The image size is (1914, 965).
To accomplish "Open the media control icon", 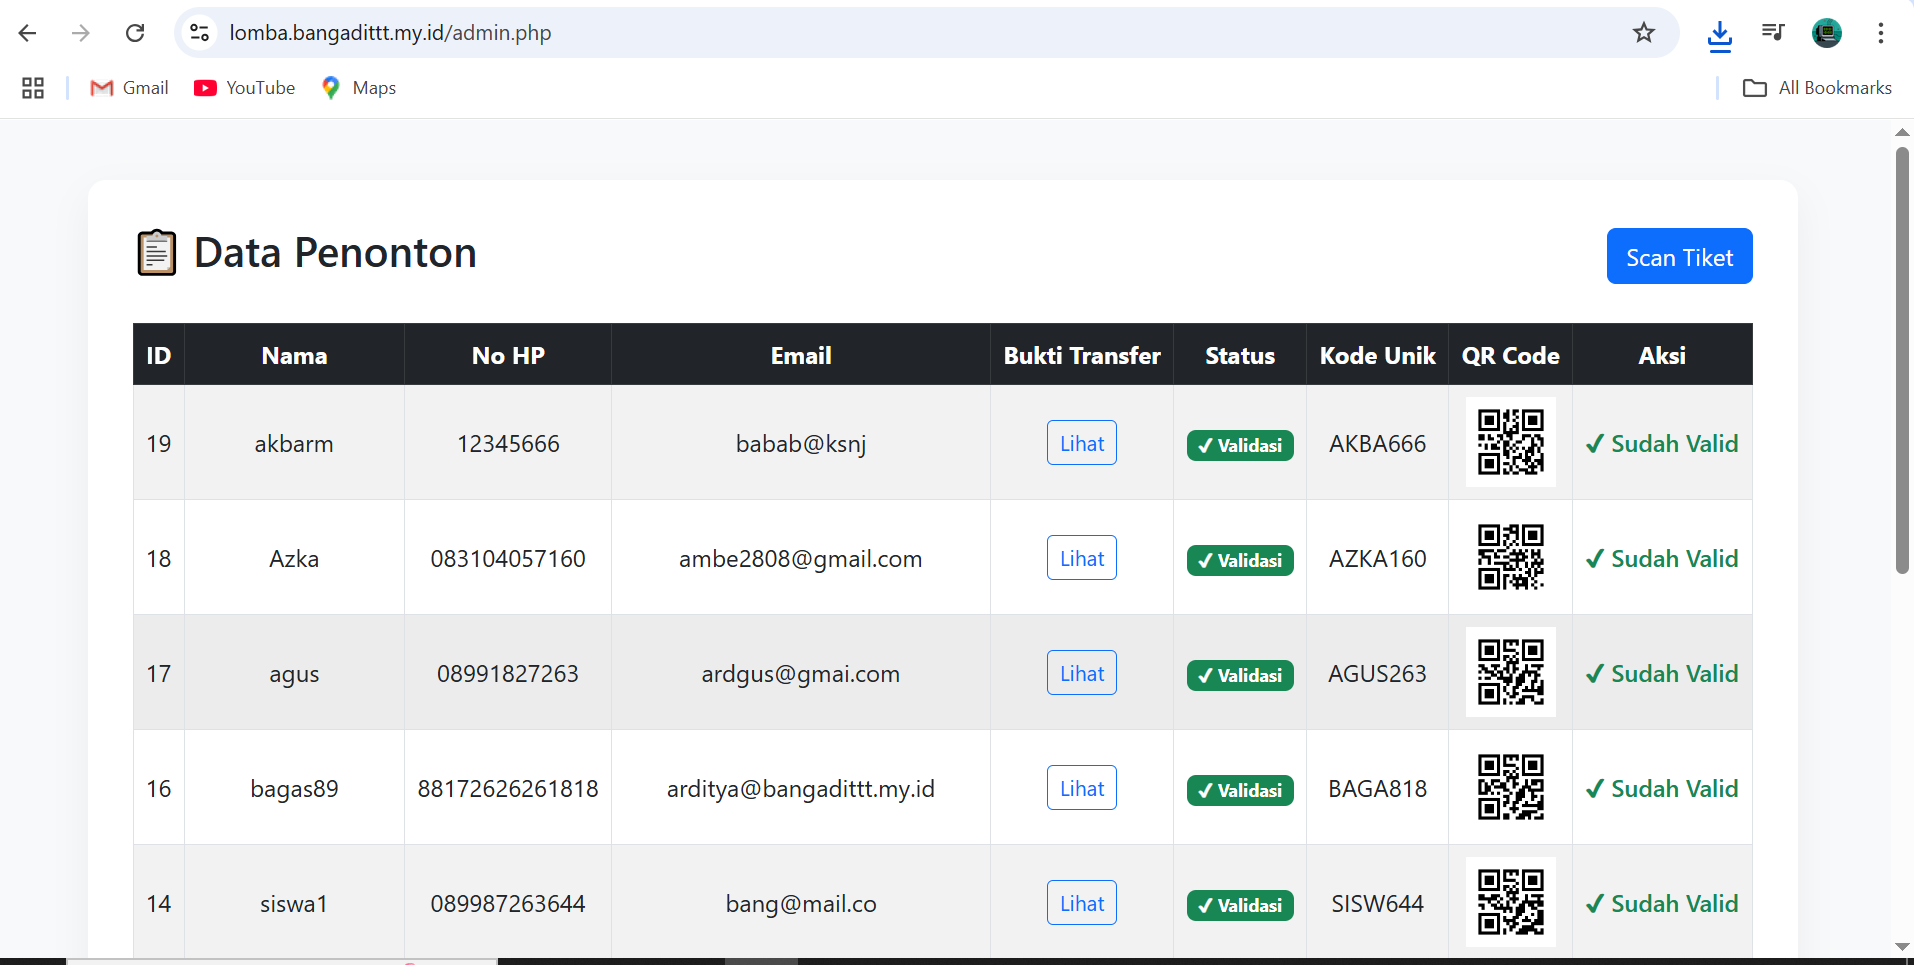I will [1773, 33].
